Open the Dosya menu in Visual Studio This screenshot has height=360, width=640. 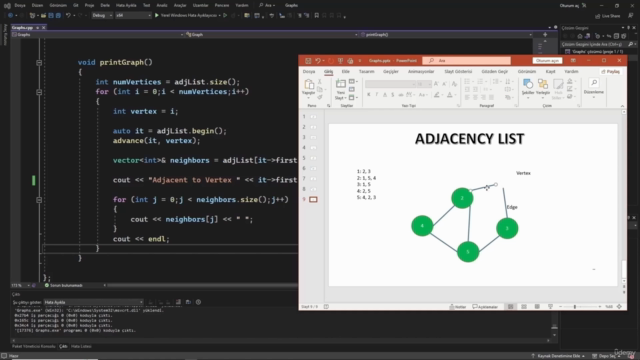20,5
